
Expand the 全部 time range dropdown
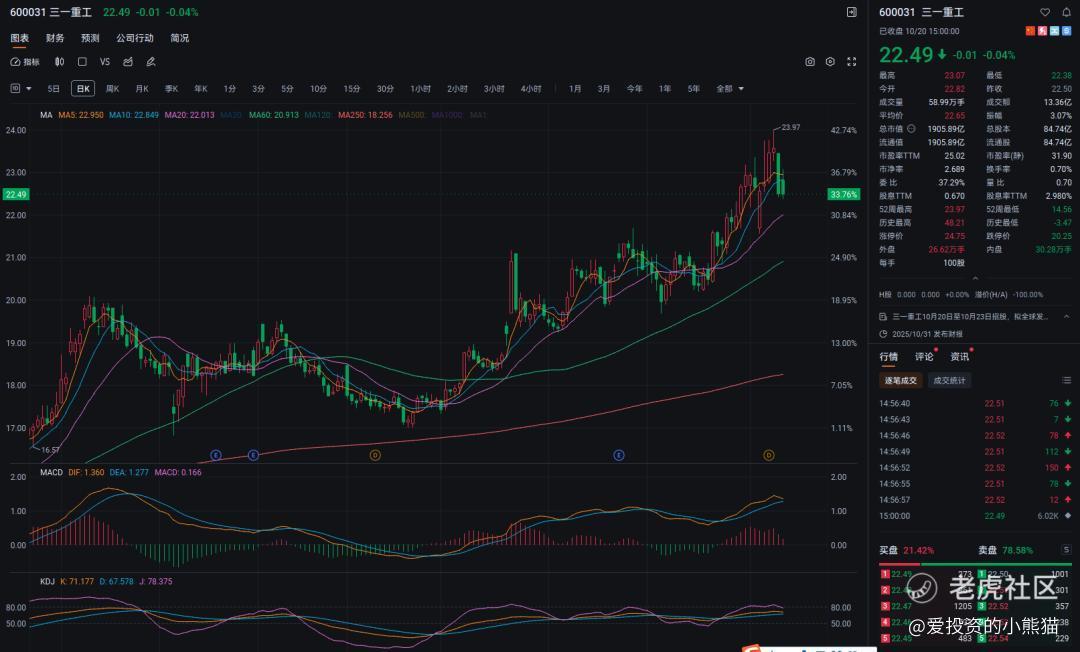(x=730, y=89)
